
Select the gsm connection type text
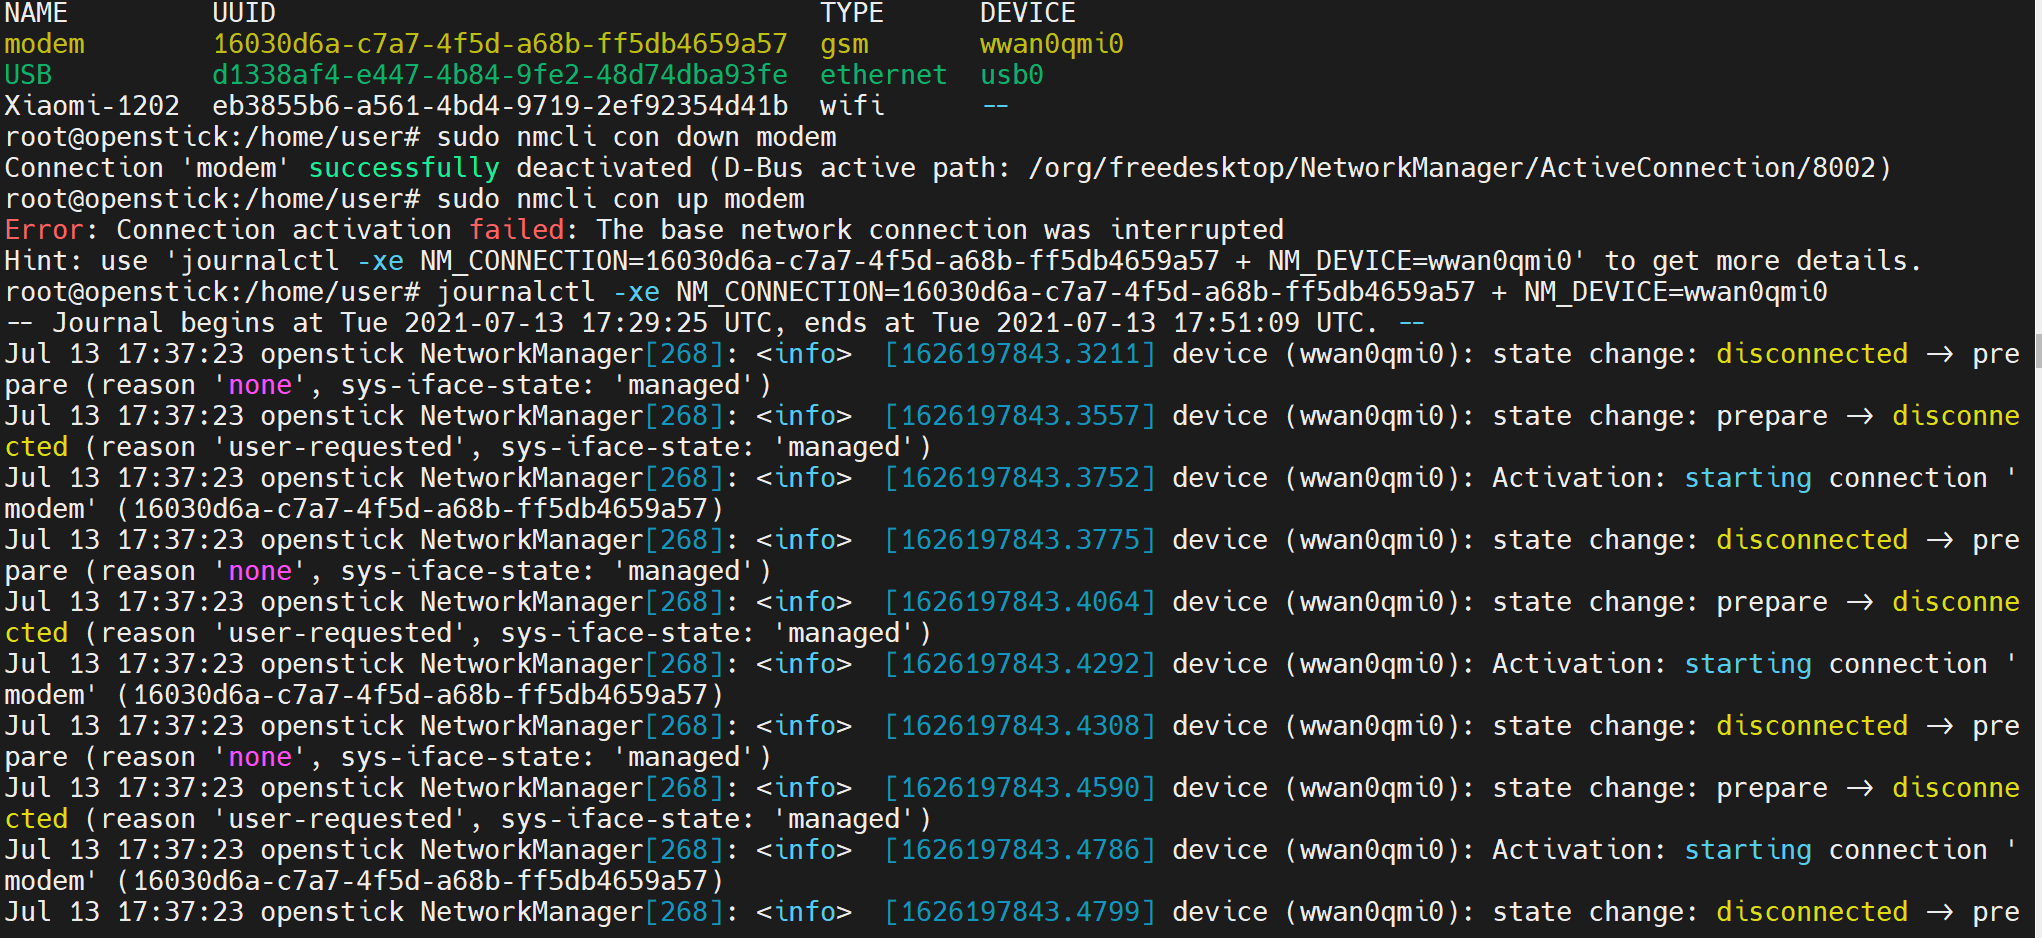843,44
